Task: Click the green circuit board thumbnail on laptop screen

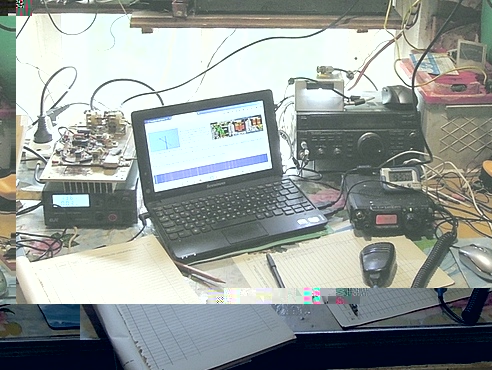Action: (x=221, y=130)
